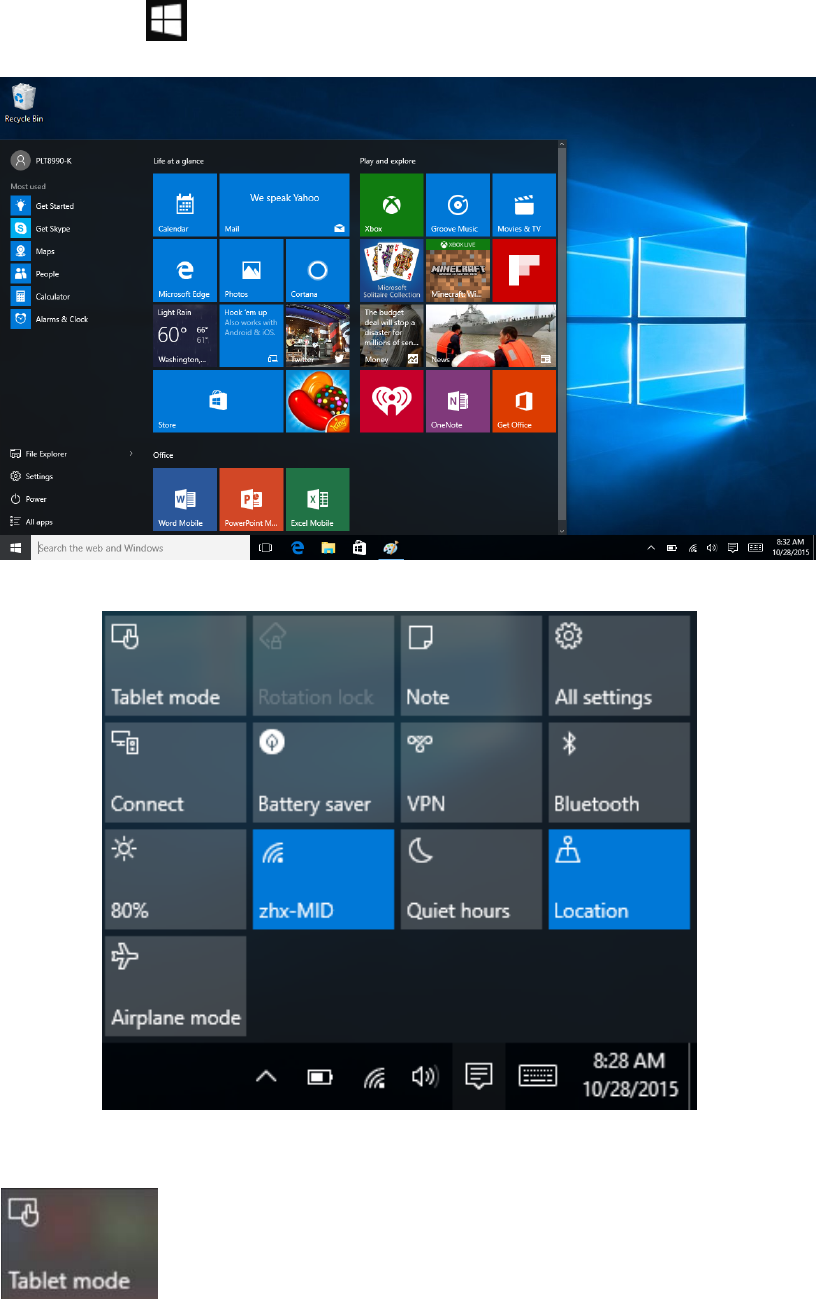Click the 8:28 AM 10/28/2015 clock
This screenshot has width=816, height=1299.
[630, 1075]
